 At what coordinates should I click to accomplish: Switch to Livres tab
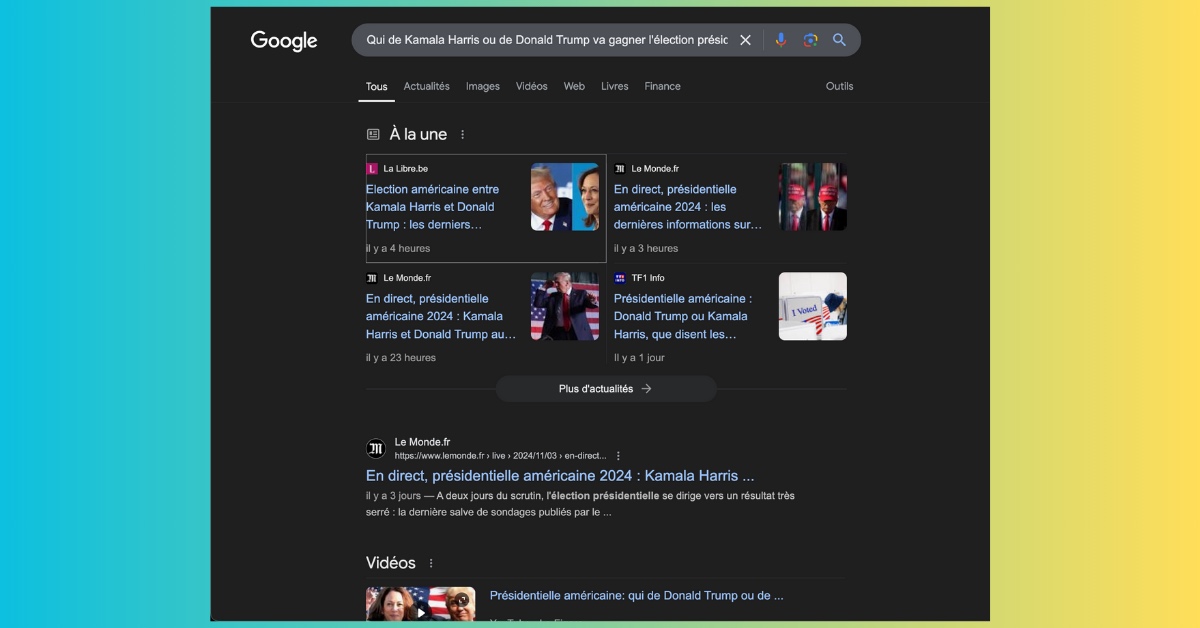(x=615, y=87)
